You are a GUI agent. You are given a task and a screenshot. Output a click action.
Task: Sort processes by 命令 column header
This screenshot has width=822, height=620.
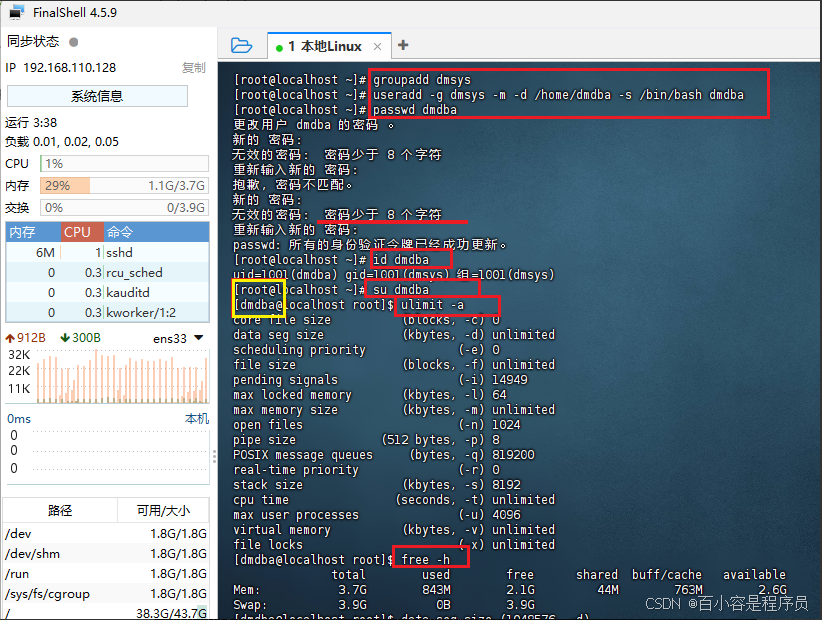pyautogui.click(x=156, y=232)
